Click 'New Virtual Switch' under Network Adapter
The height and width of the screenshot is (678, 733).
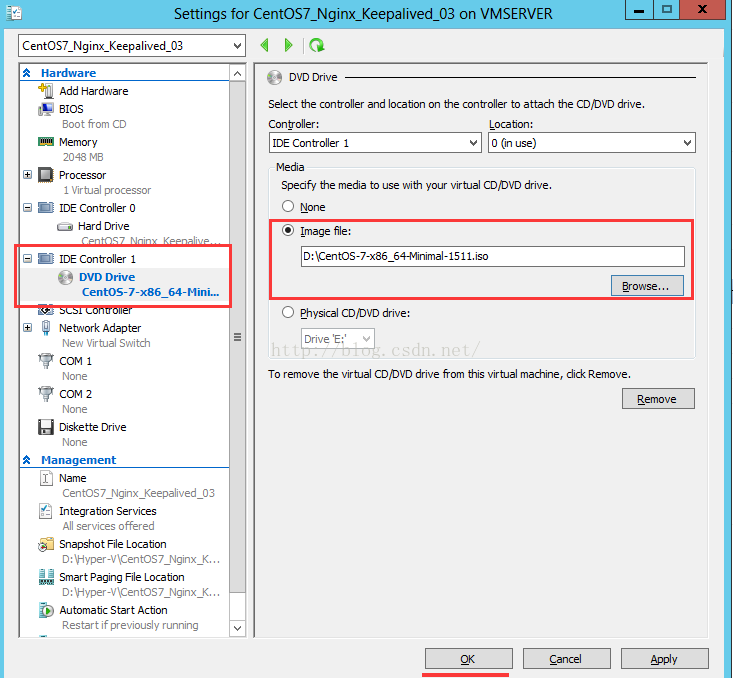click(x=106, y=343)
